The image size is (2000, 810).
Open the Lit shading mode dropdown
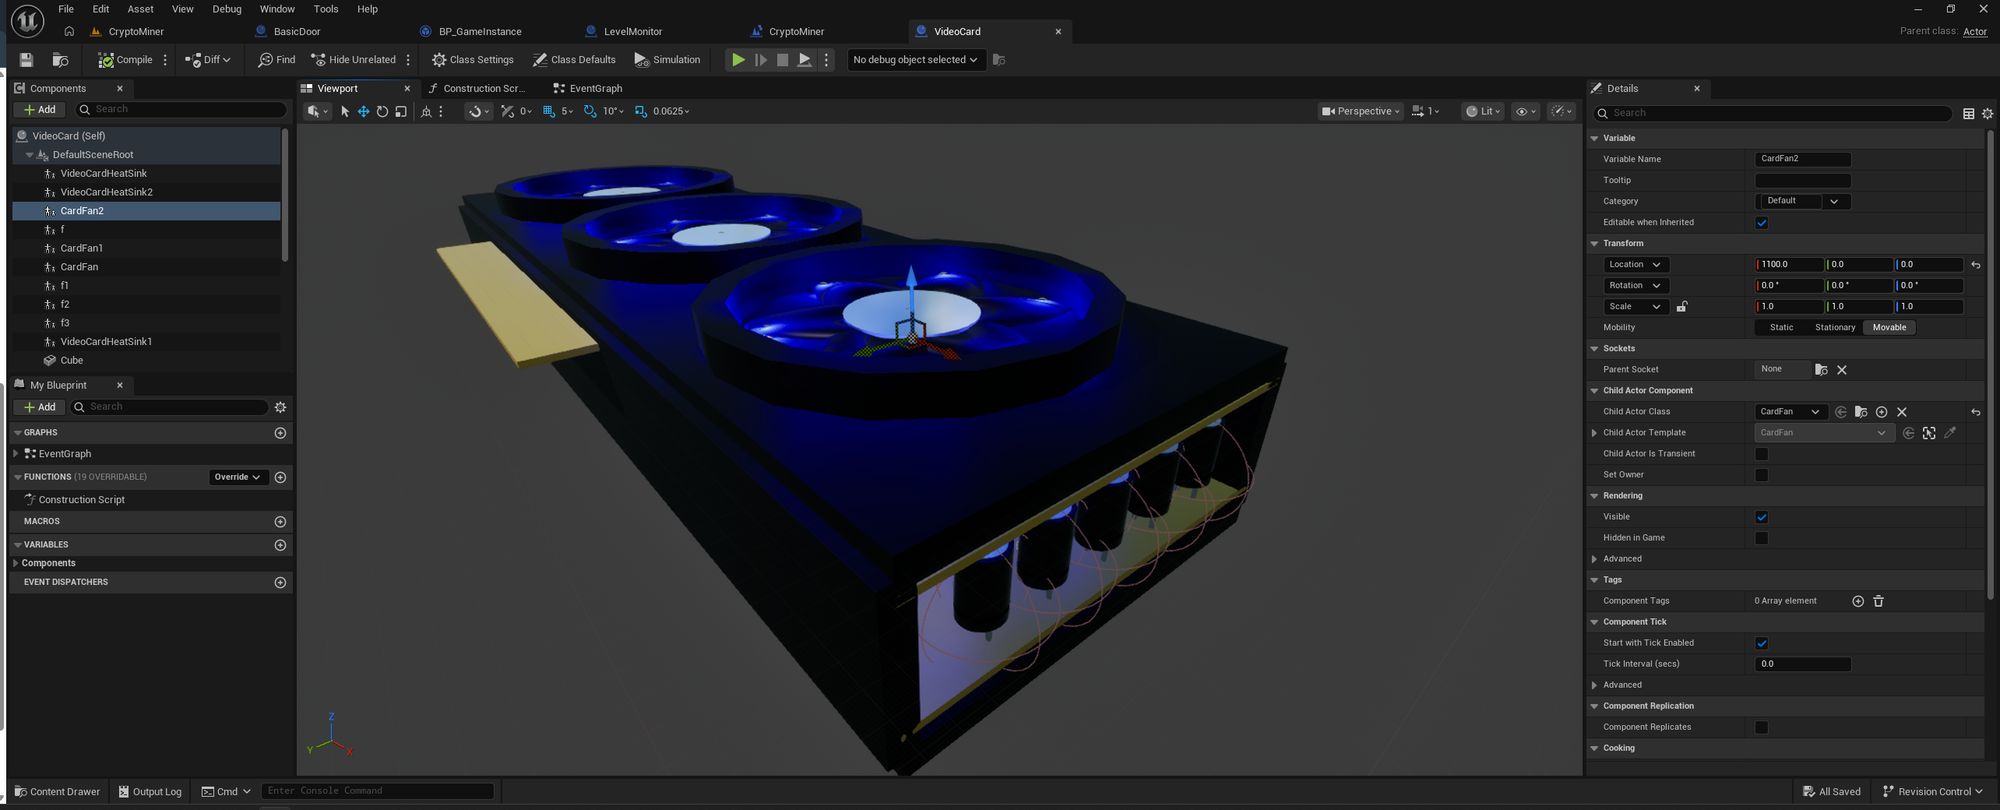pyautogui.click(x=1483, y=112)
